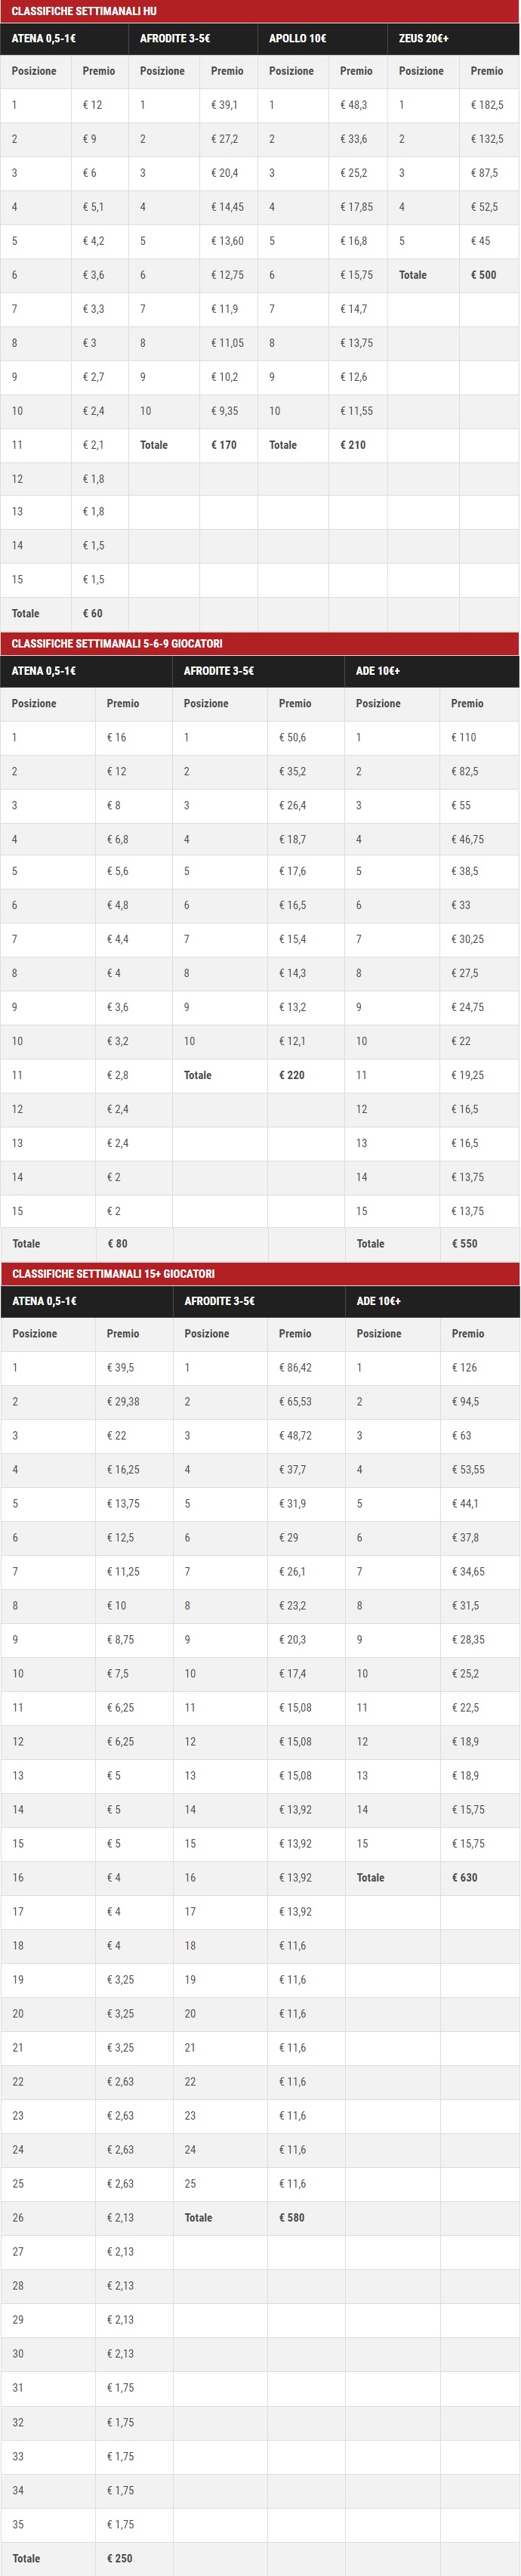Image resolution: width=521 pixels, height=2576 pixels.
Task: Click the € 630 total in 15+ ADE
Action: [x=464, y=1878]
